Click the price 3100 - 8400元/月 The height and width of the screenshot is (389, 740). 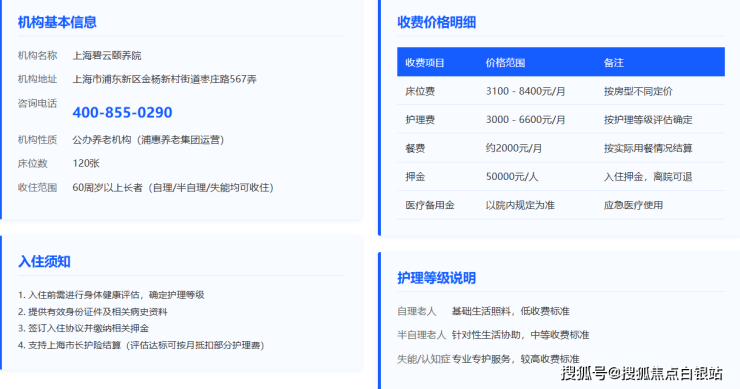pos(525,92)
